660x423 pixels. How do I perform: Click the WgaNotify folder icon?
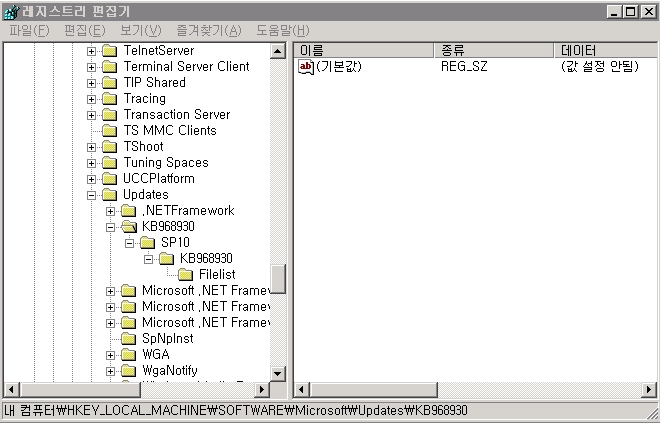pos(128,371)
